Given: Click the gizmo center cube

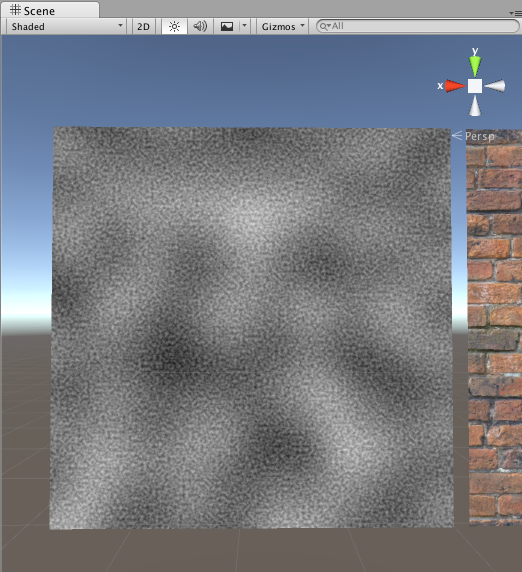Looking at the screenshot, I should coord(475,86).
